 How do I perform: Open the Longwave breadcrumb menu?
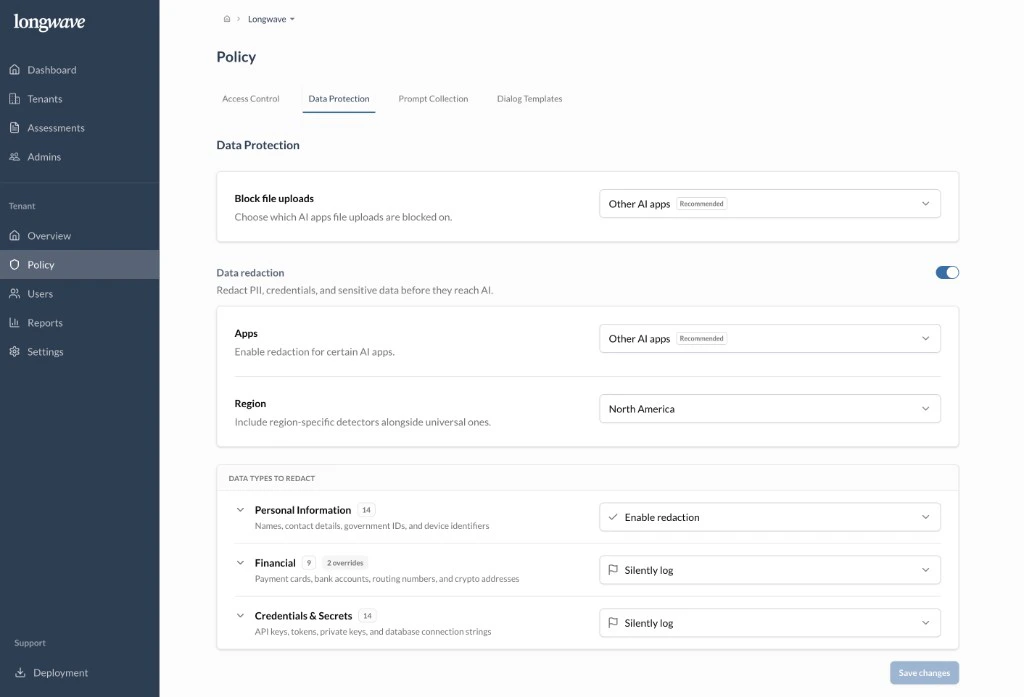[x=270, y=18]
